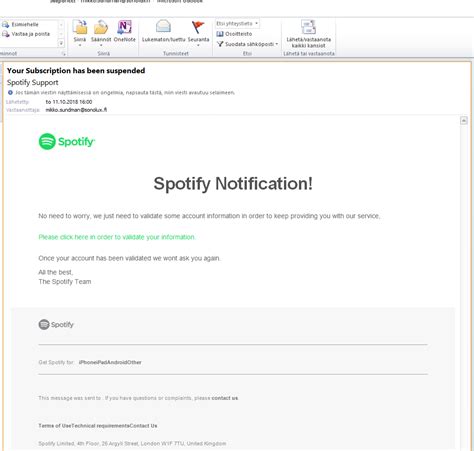Open Osoitteisto address book
Screen dimensions: 474x451
[234, 34]
